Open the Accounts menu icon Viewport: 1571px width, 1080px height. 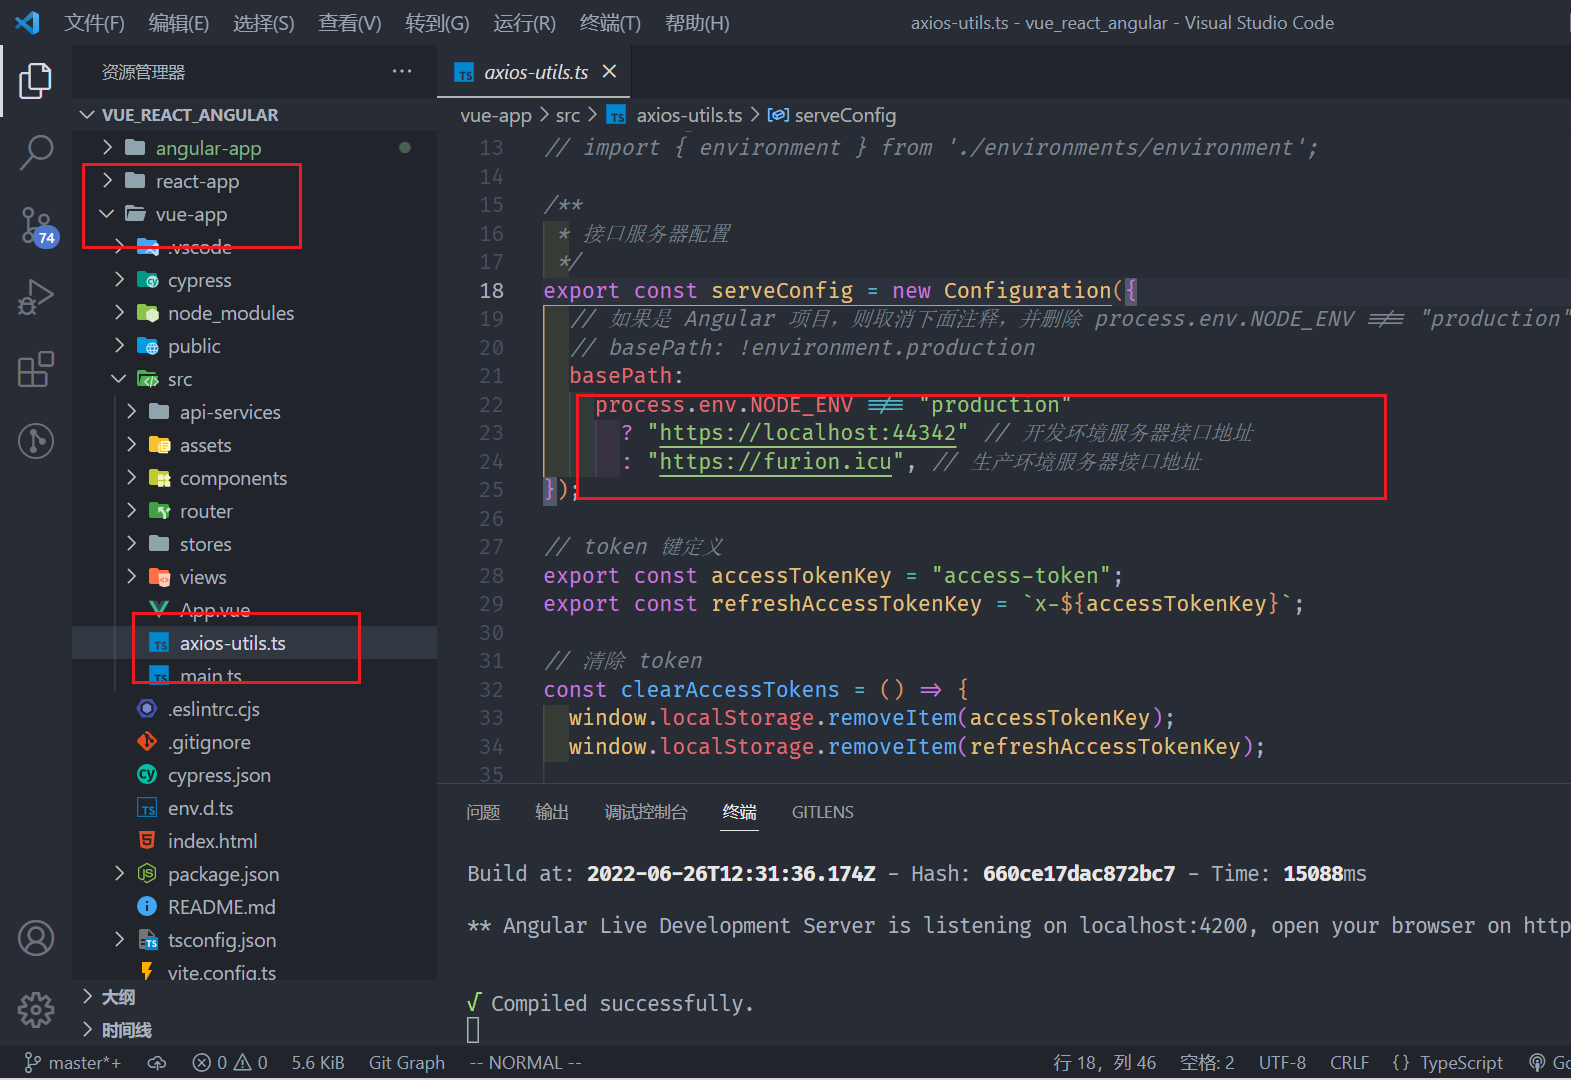pos(36,938)
